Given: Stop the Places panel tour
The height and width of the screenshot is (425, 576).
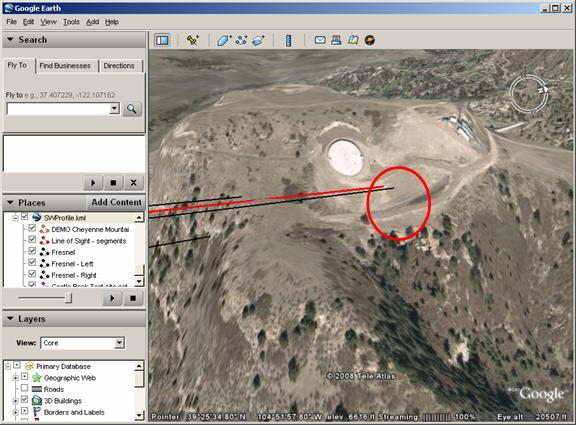Looking at the screenshot, I should (x=133, y=298).
